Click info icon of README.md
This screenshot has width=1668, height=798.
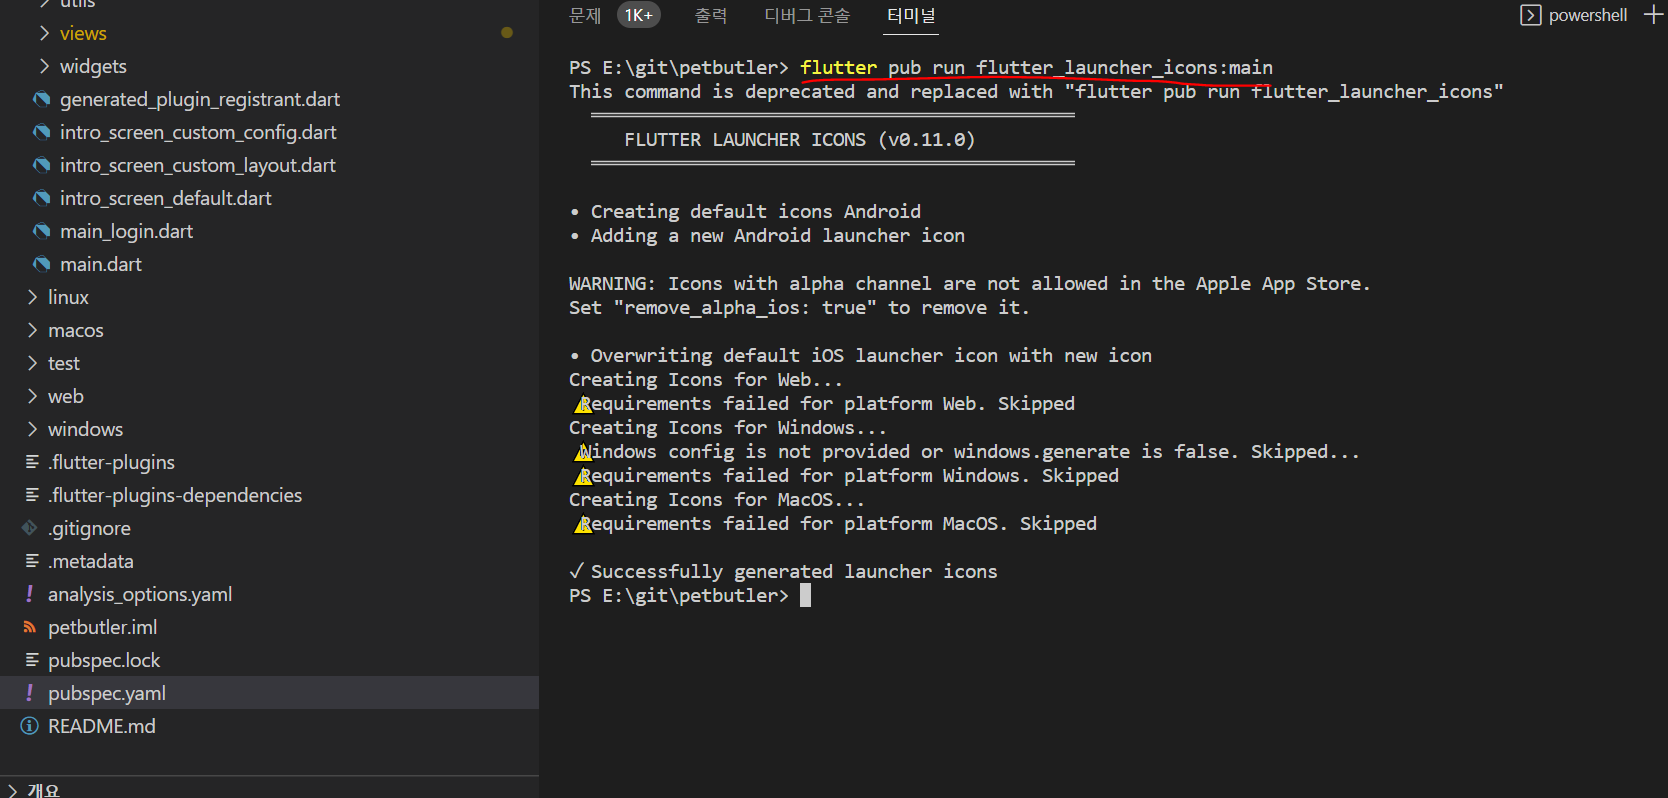pos(30,726)
